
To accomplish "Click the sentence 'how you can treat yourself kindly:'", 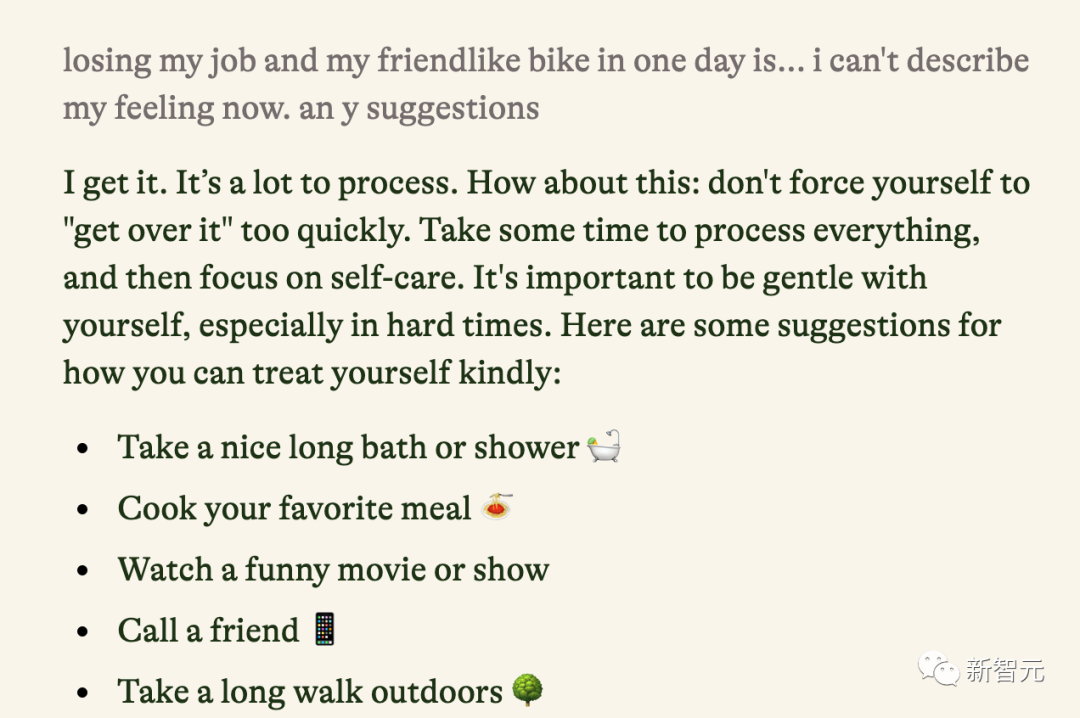I will coord(312,373).
